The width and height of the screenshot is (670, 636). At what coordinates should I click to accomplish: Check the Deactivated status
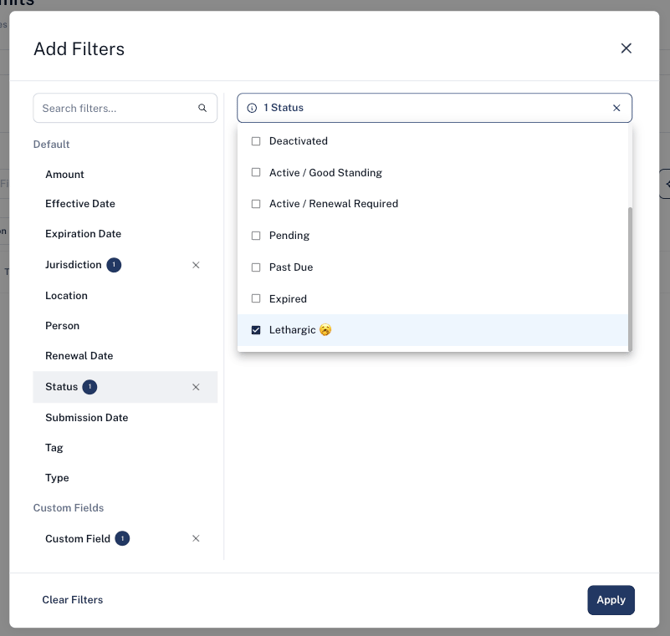(256, 141)
